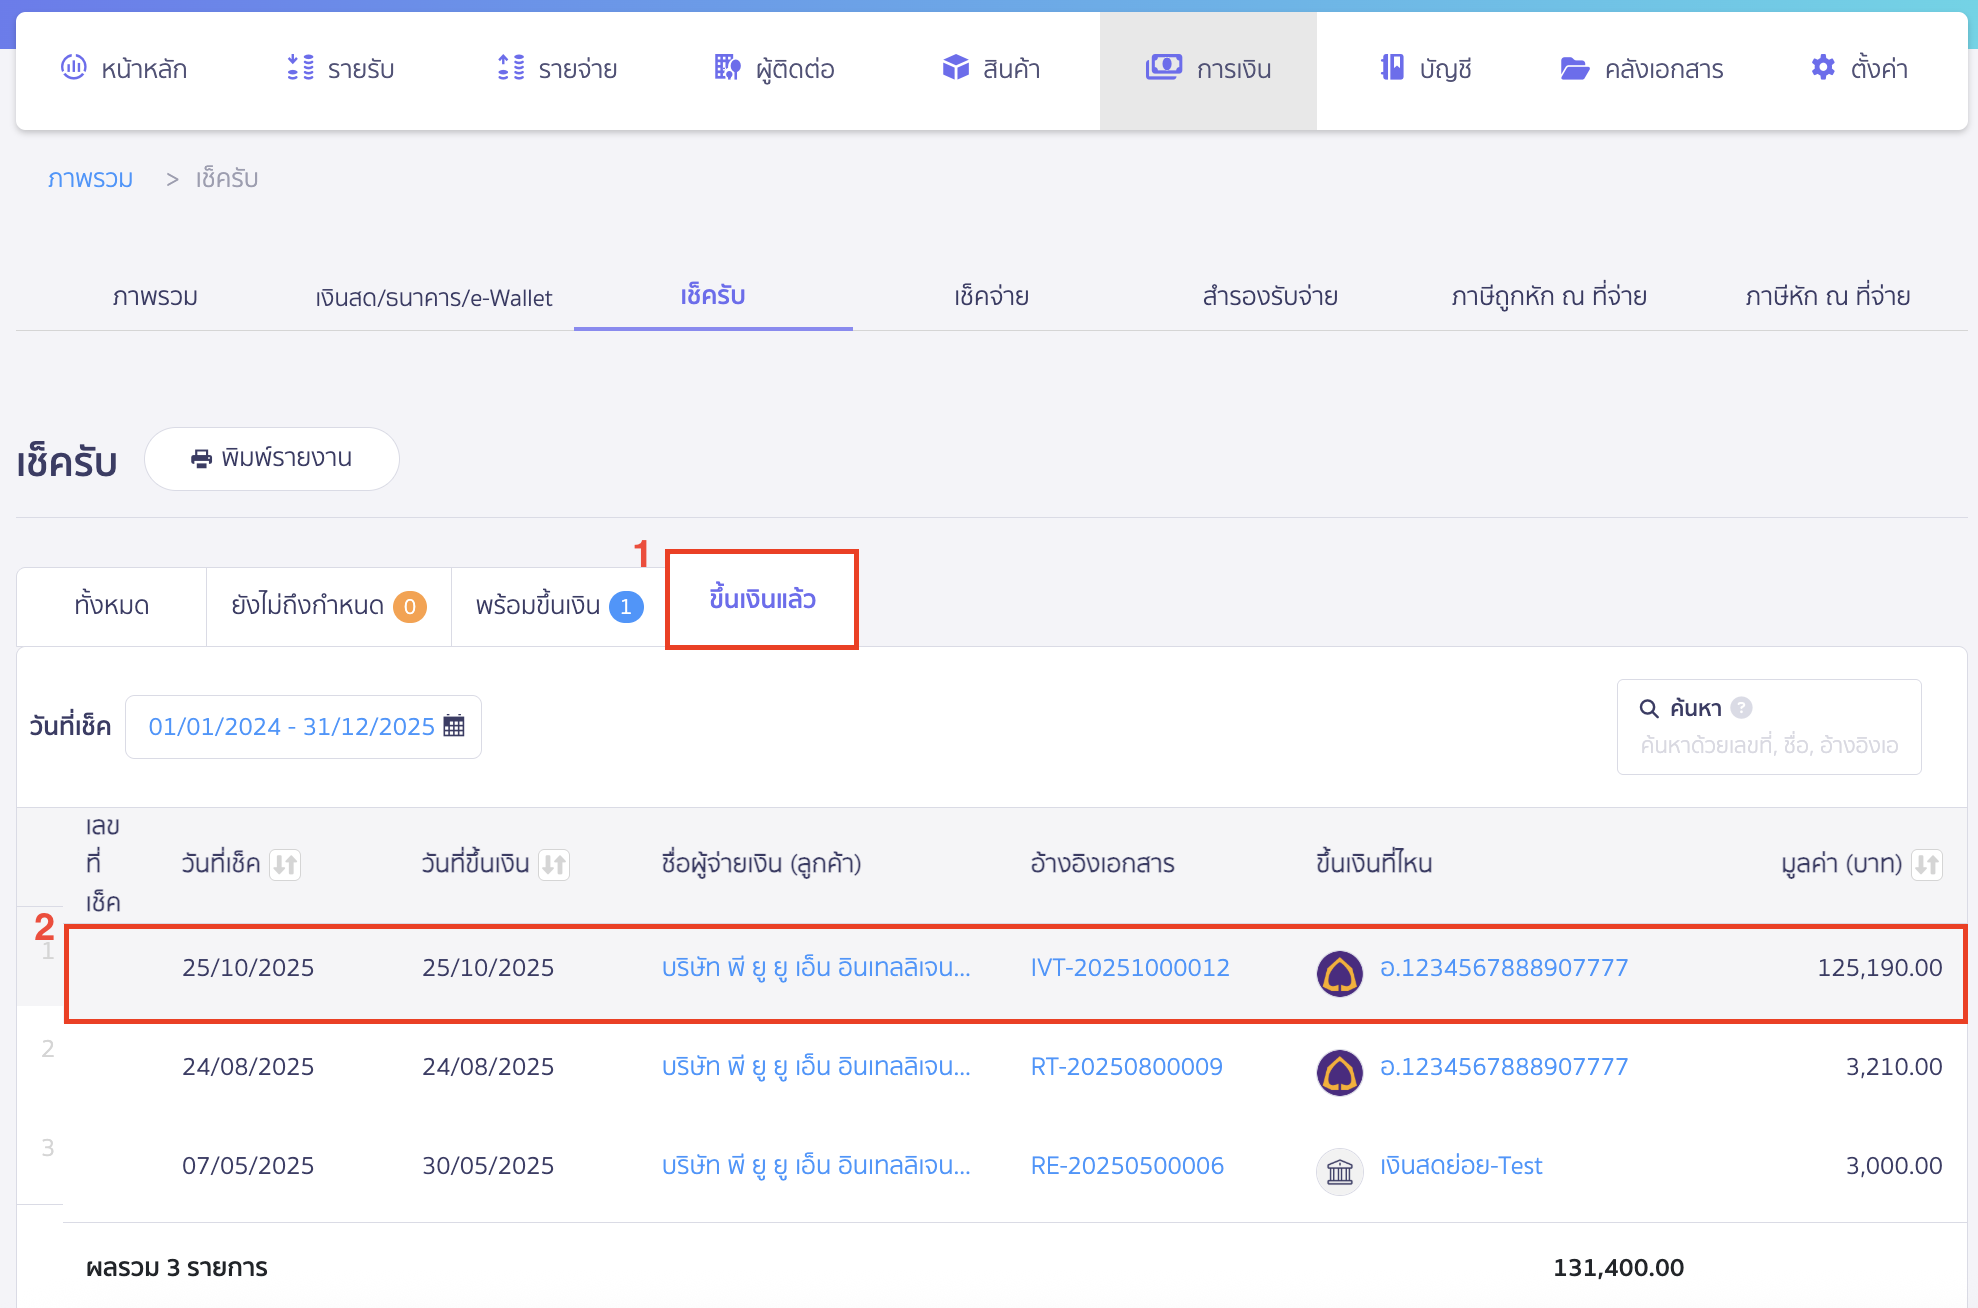The image size is (1978, 1308).
Task: Click the home dashboard icon beside หน้าหลัก
Action: tap(73, 68)
